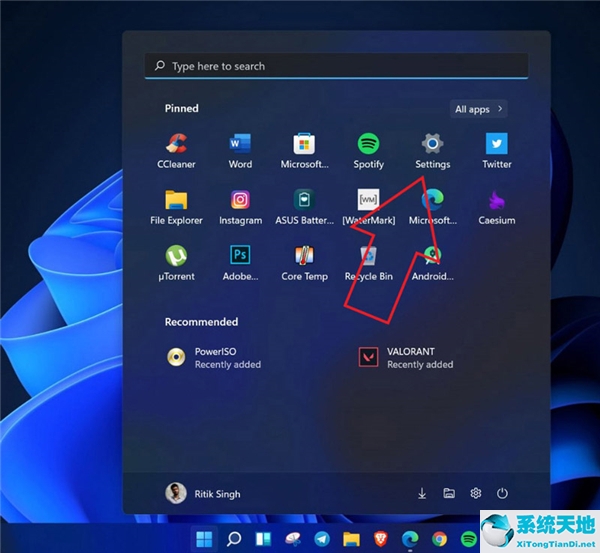Open Microsoft Edge on the taskbar
The image size is (600, 553).
click(x=410, y=539)
